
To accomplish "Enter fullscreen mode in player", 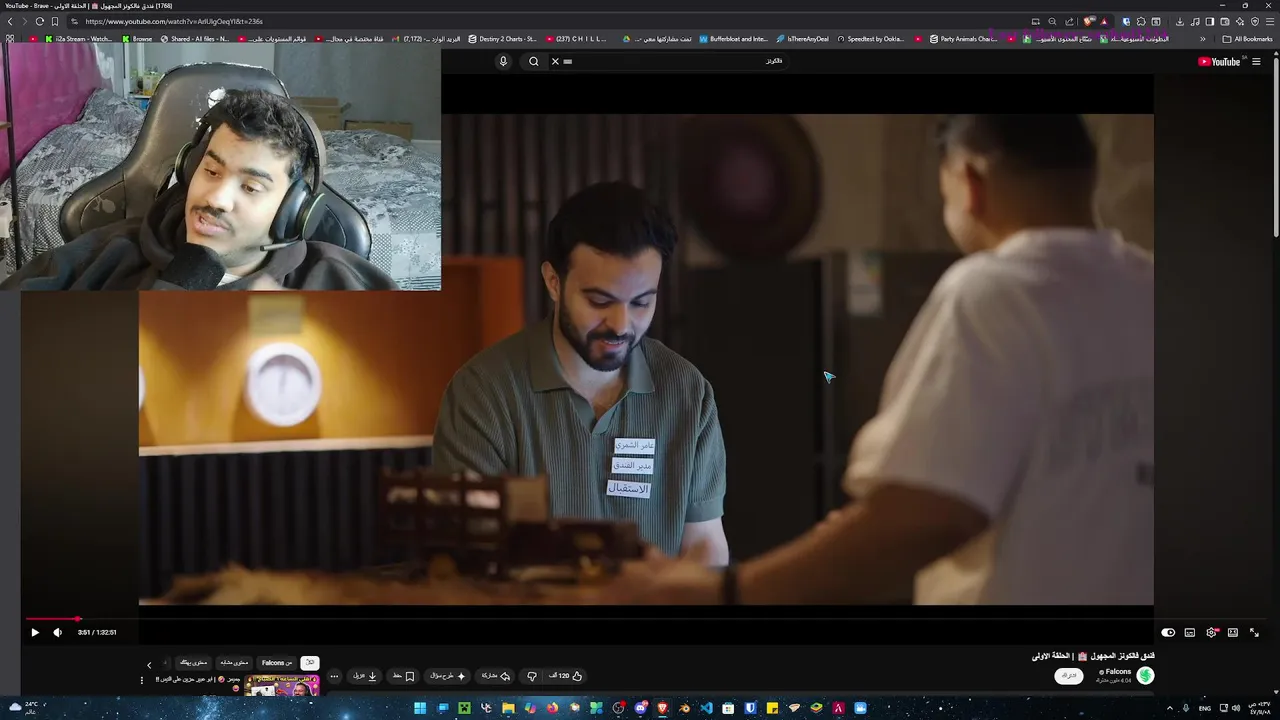I will [x=1255, y=632].
